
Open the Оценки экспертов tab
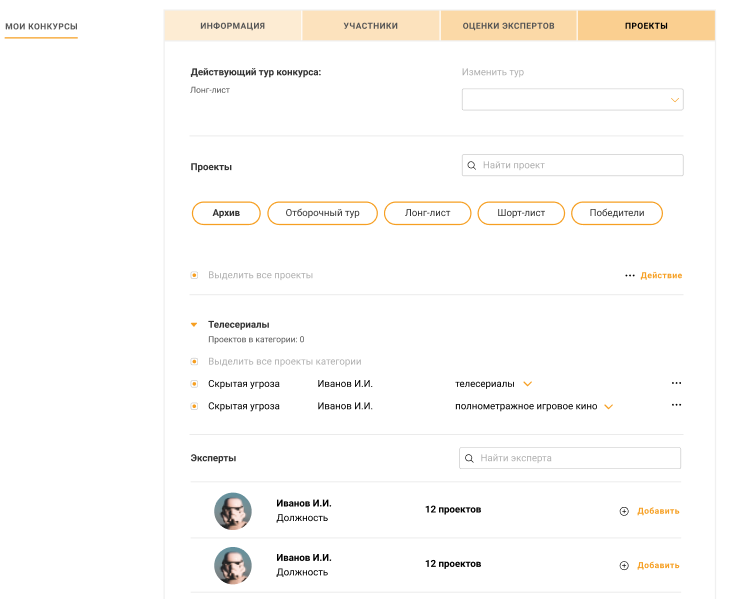[x=508, y=26]
